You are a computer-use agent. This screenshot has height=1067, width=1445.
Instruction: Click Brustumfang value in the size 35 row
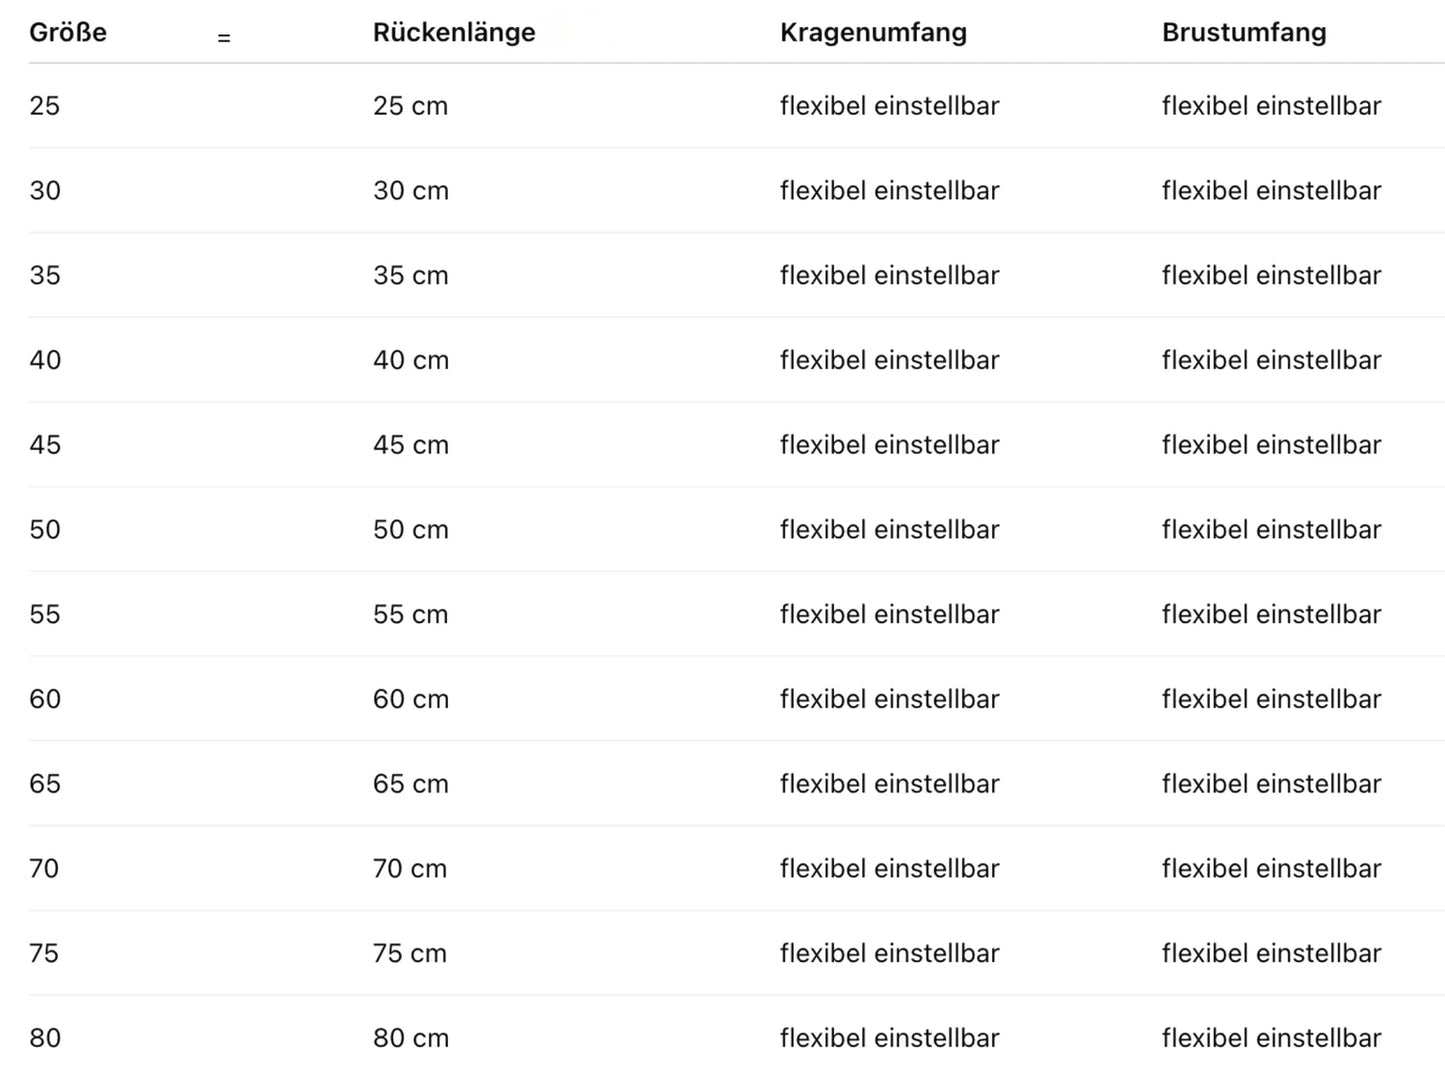[1271, 276]
